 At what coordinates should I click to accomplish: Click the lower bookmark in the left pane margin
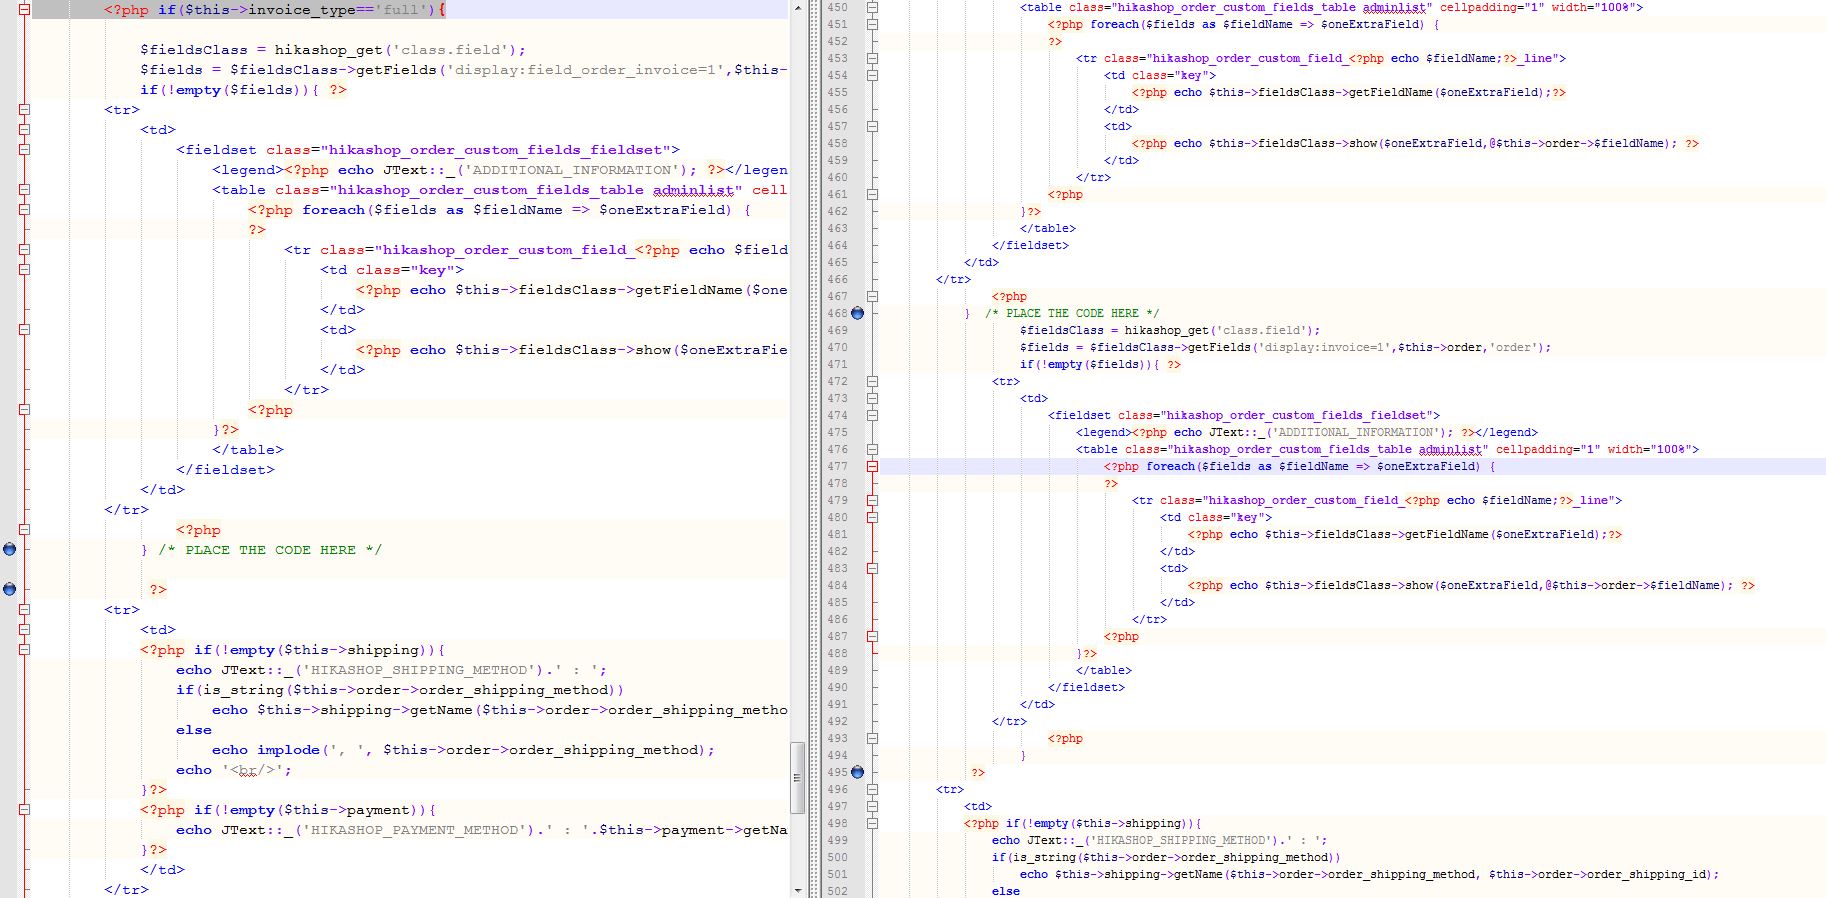(x=10, y=589)
